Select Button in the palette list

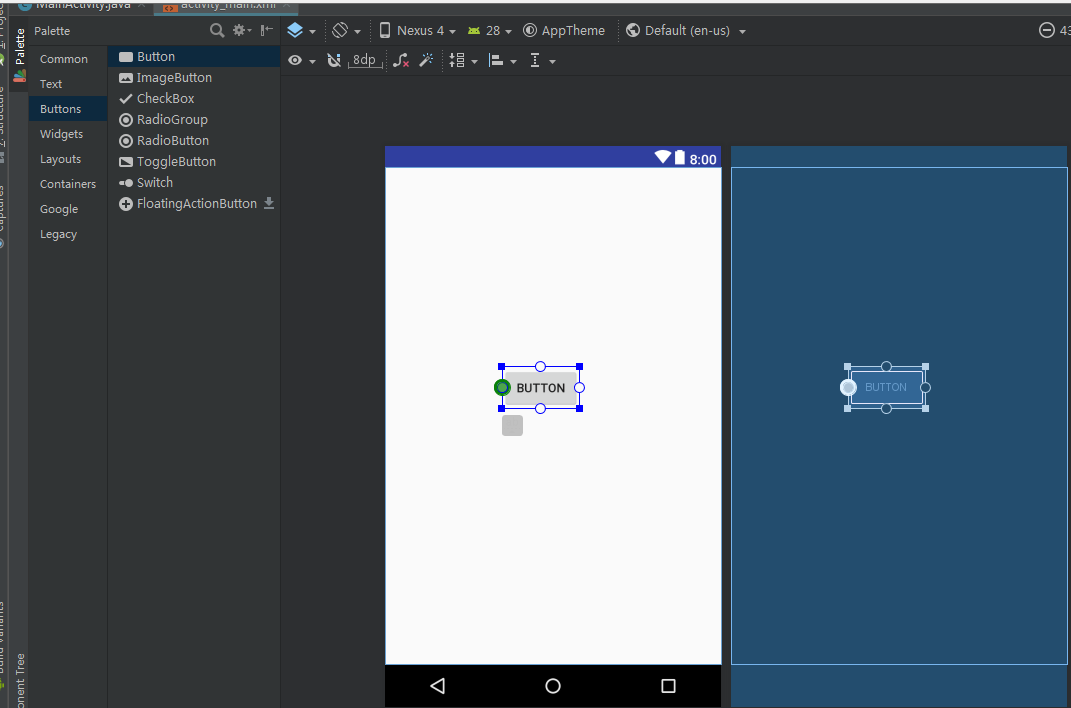tap(194, 57)
